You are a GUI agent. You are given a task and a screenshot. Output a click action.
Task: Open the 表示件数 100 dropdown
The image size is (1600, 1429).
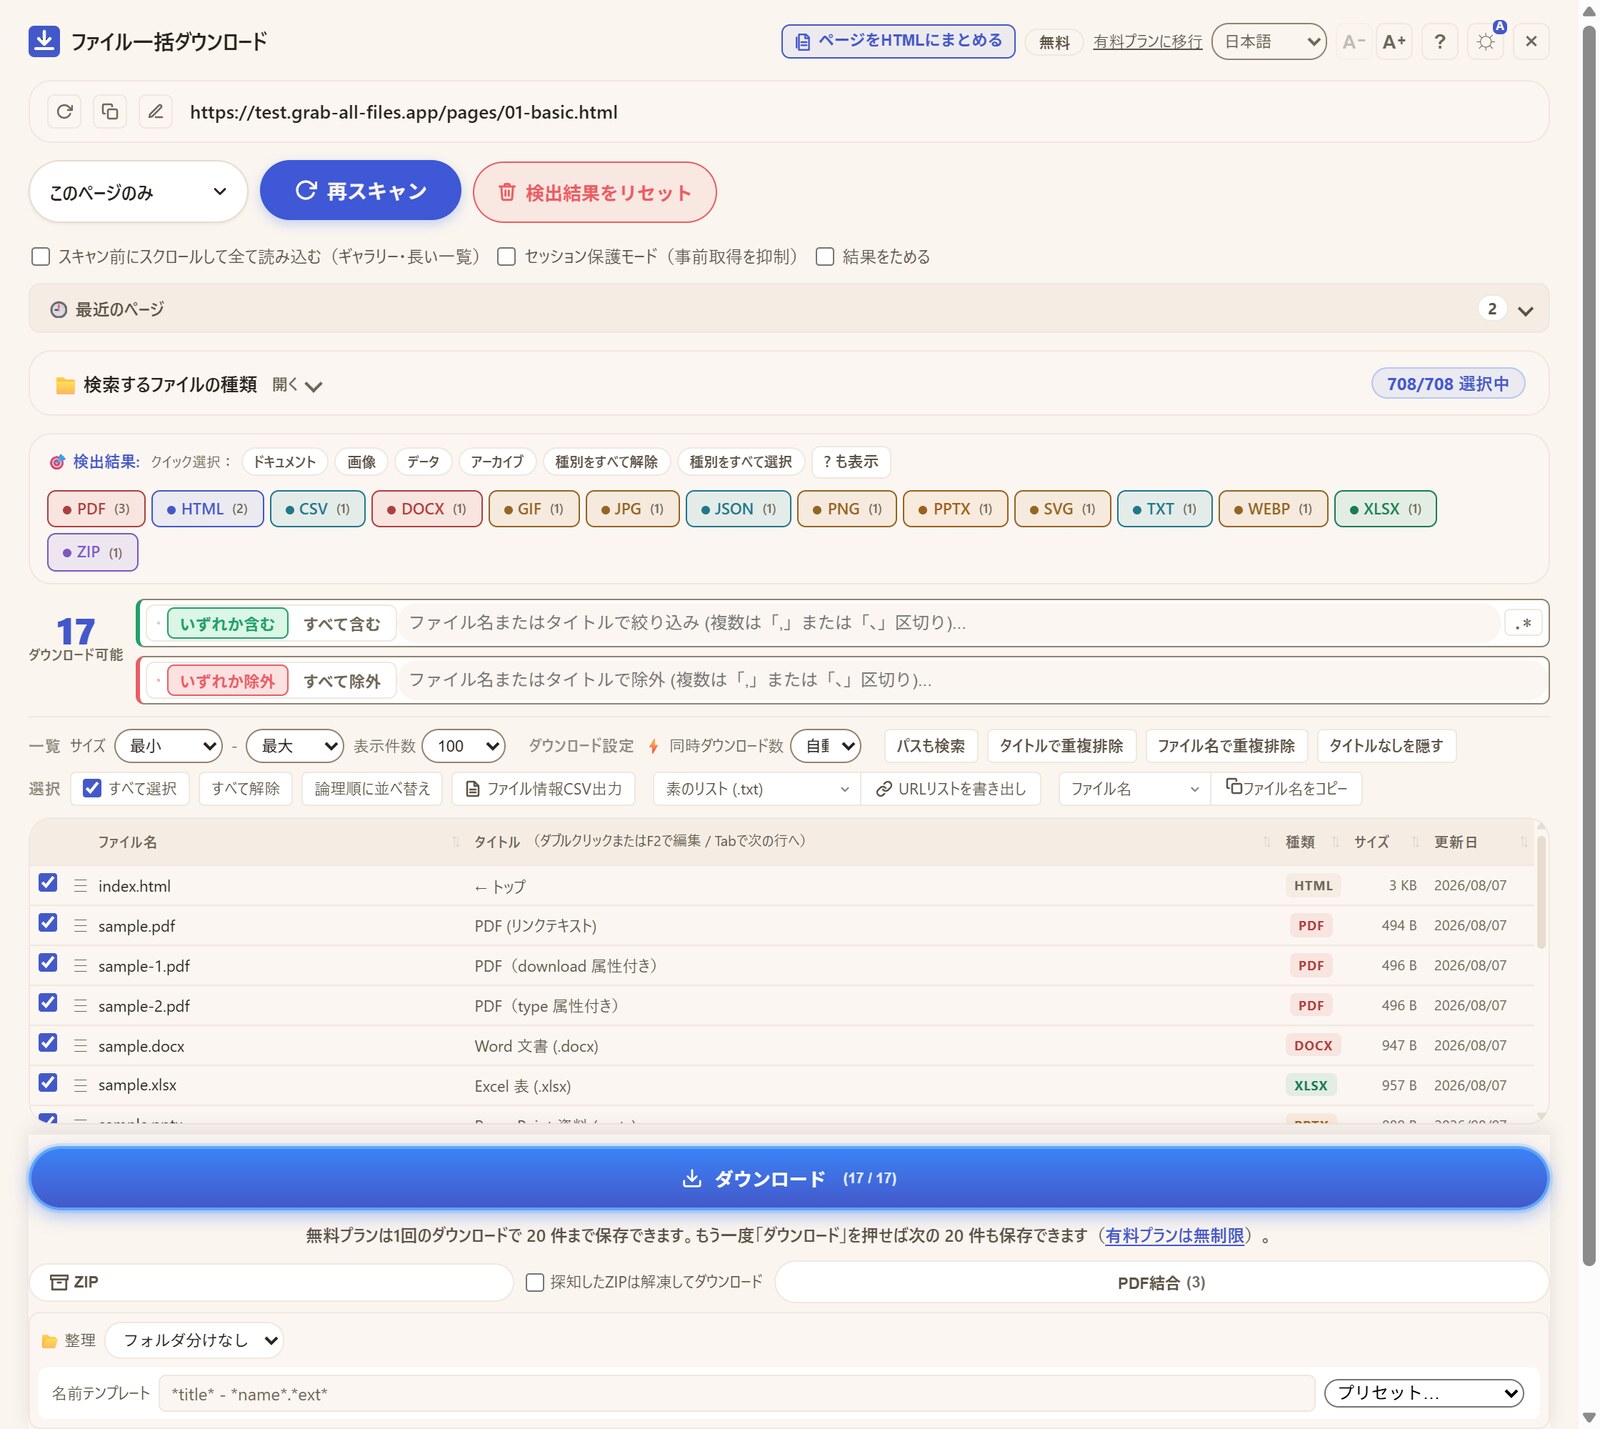[x=464, y=746]
